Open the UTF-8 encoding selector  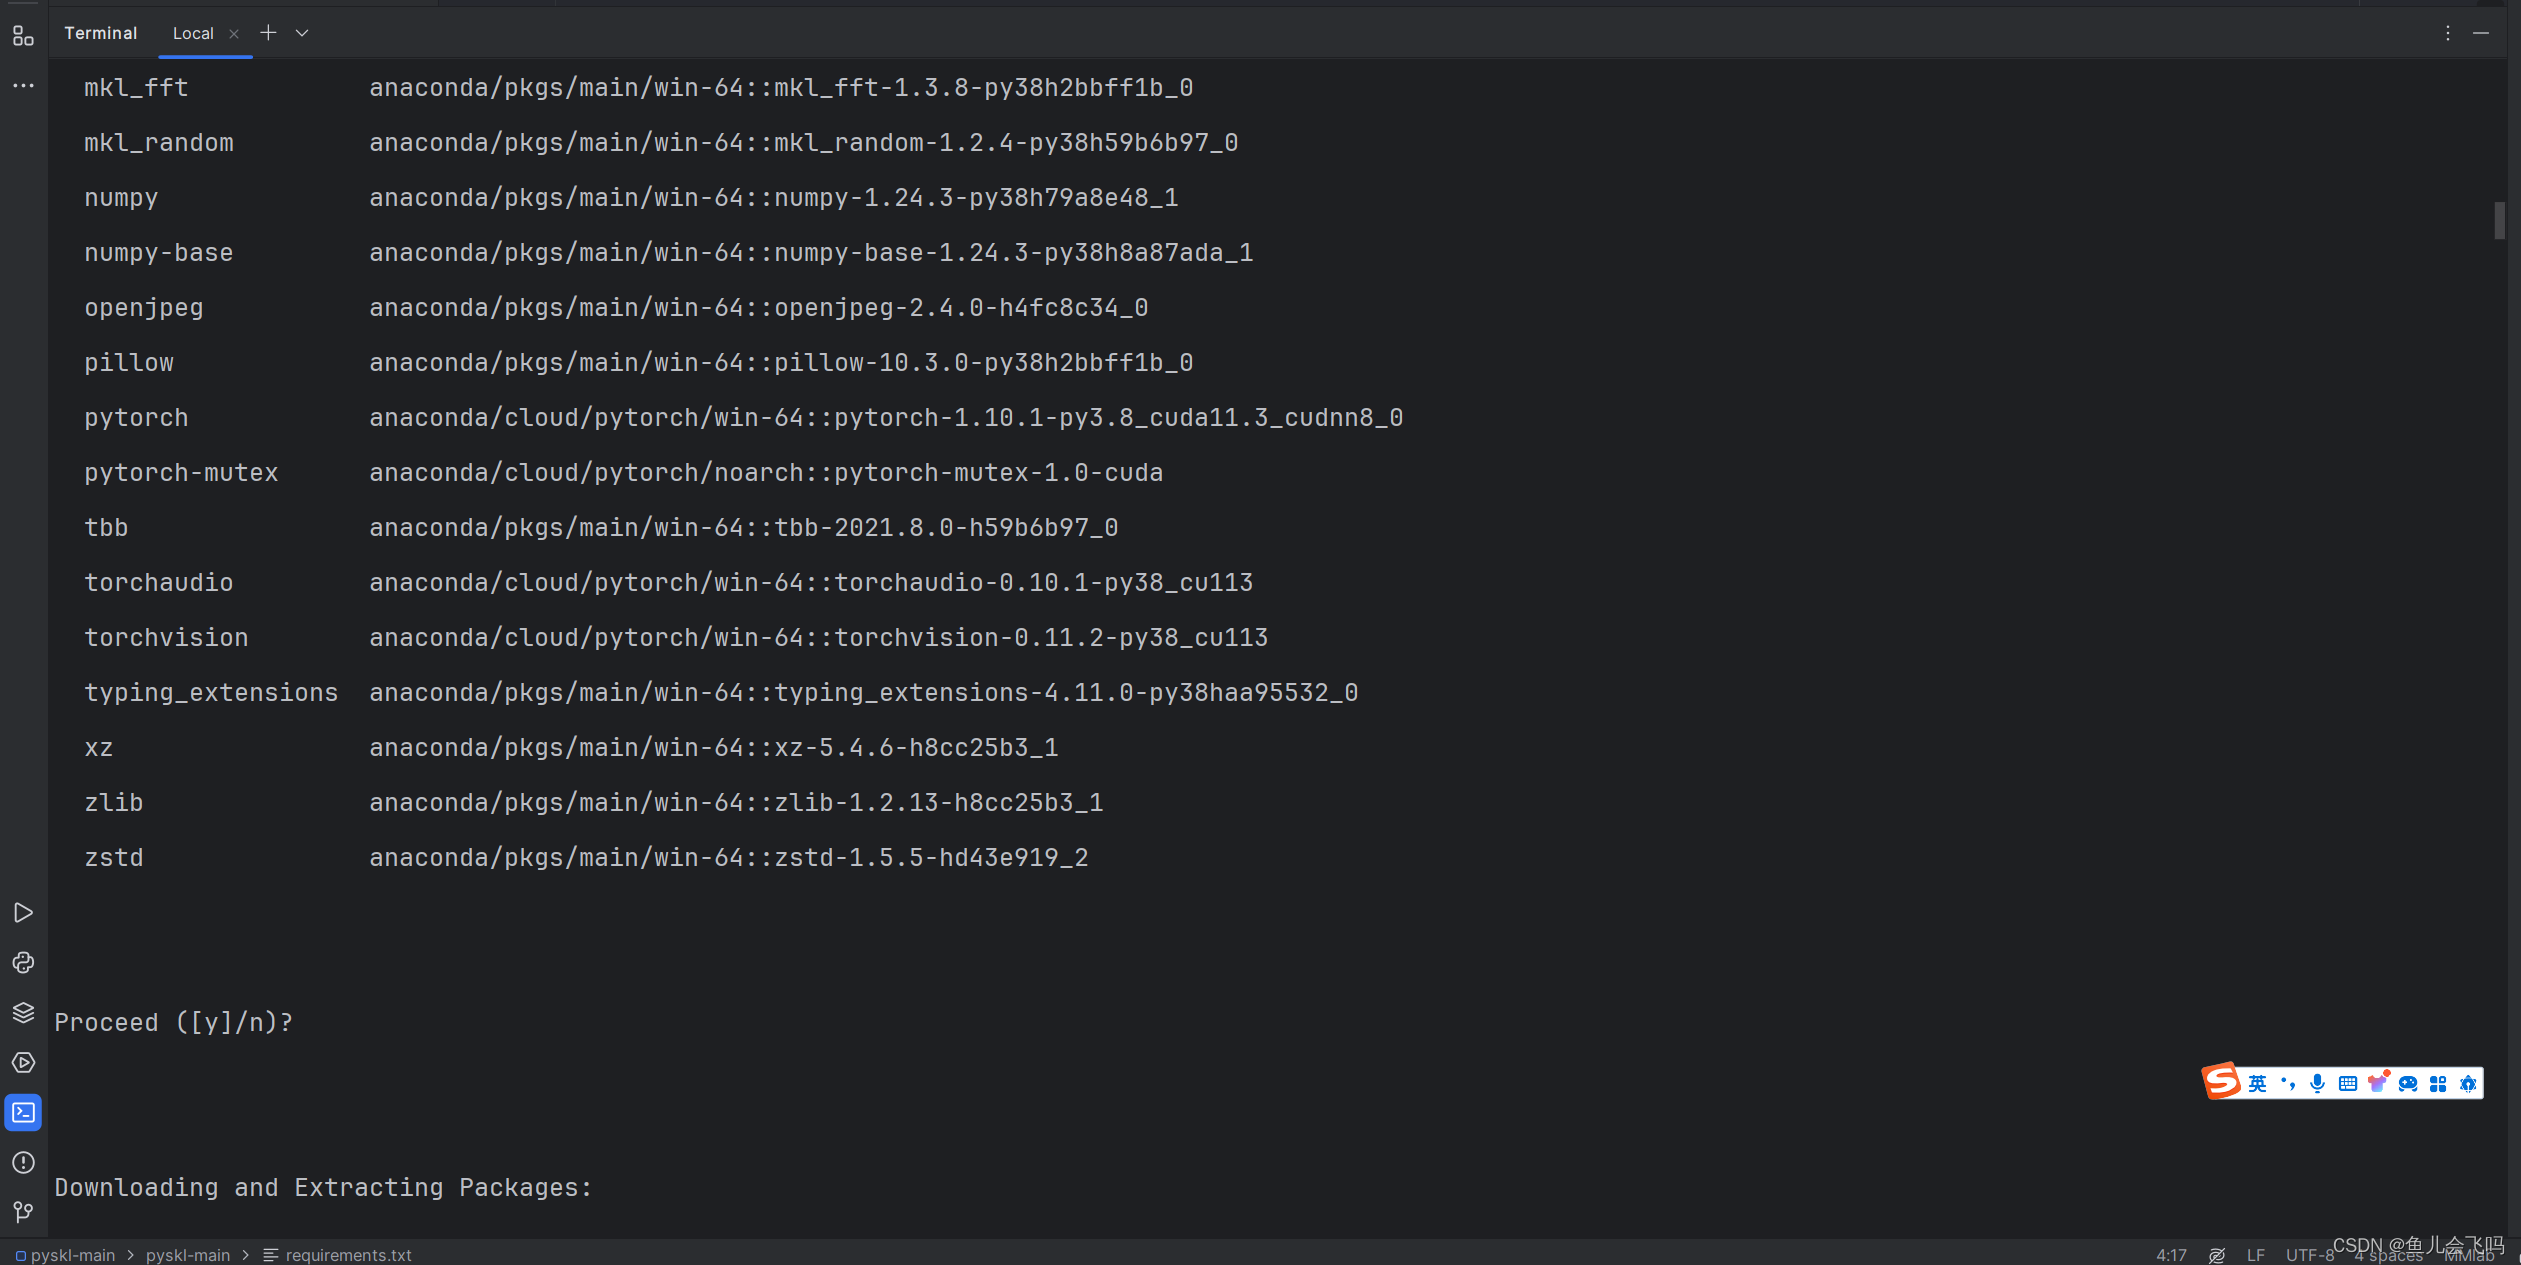click(2309, 1255)
